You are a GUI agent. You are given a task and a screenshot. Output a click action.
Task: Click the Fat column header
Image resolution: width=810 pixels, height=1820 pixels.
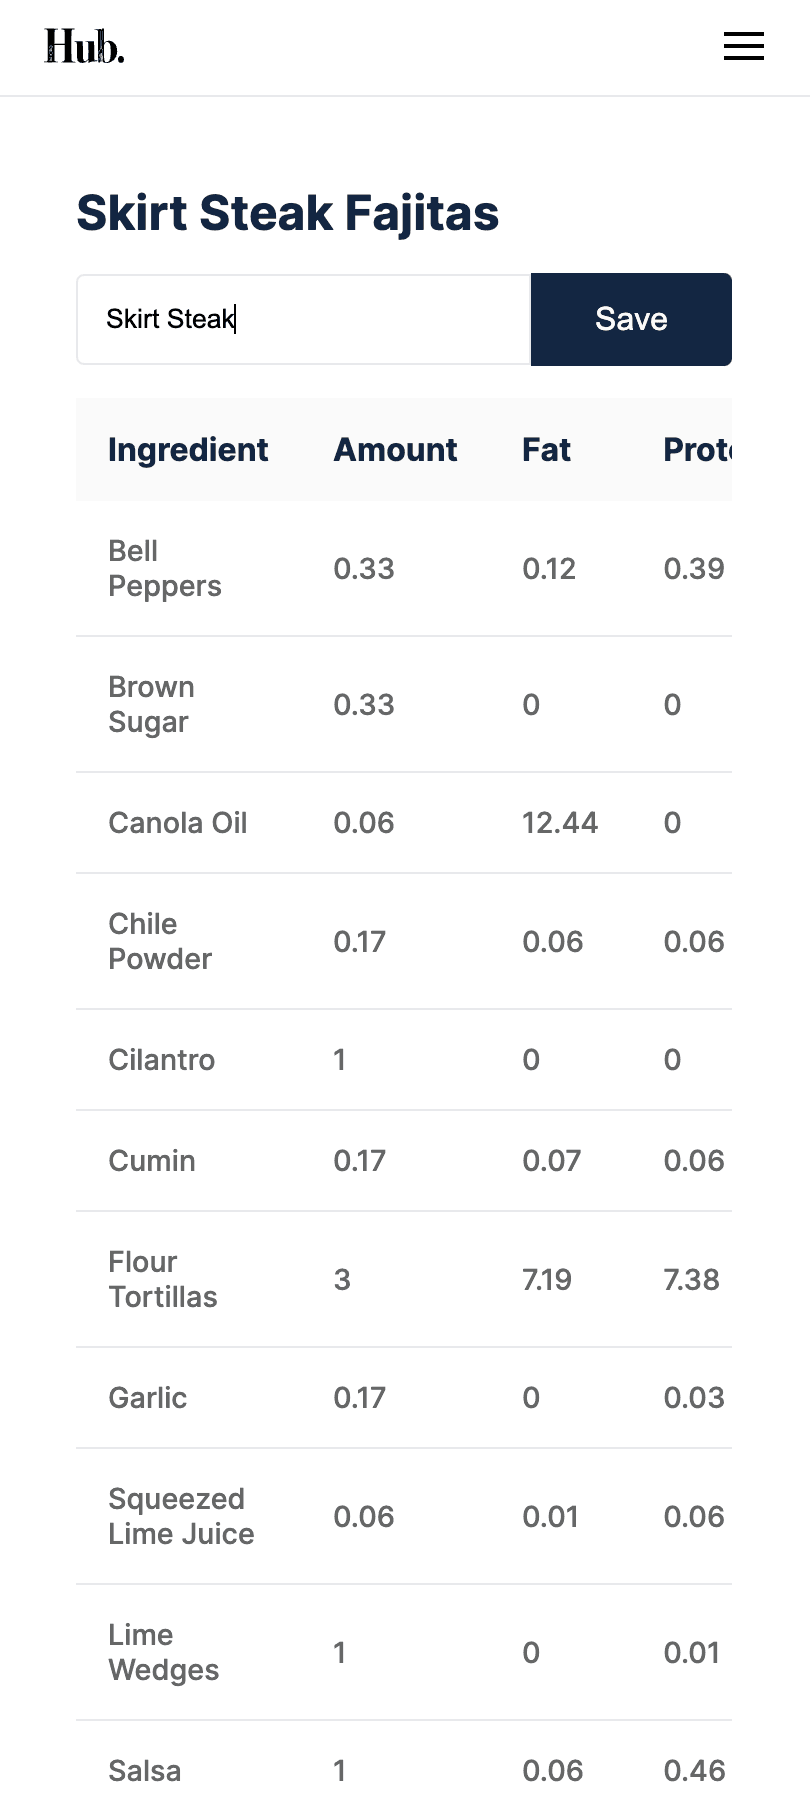546,450
